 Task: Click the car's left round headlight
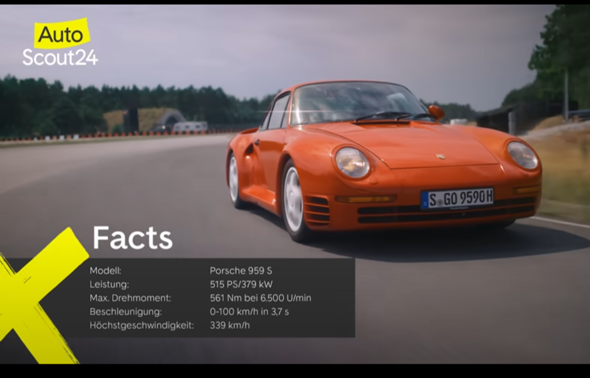tap(352, 162)
